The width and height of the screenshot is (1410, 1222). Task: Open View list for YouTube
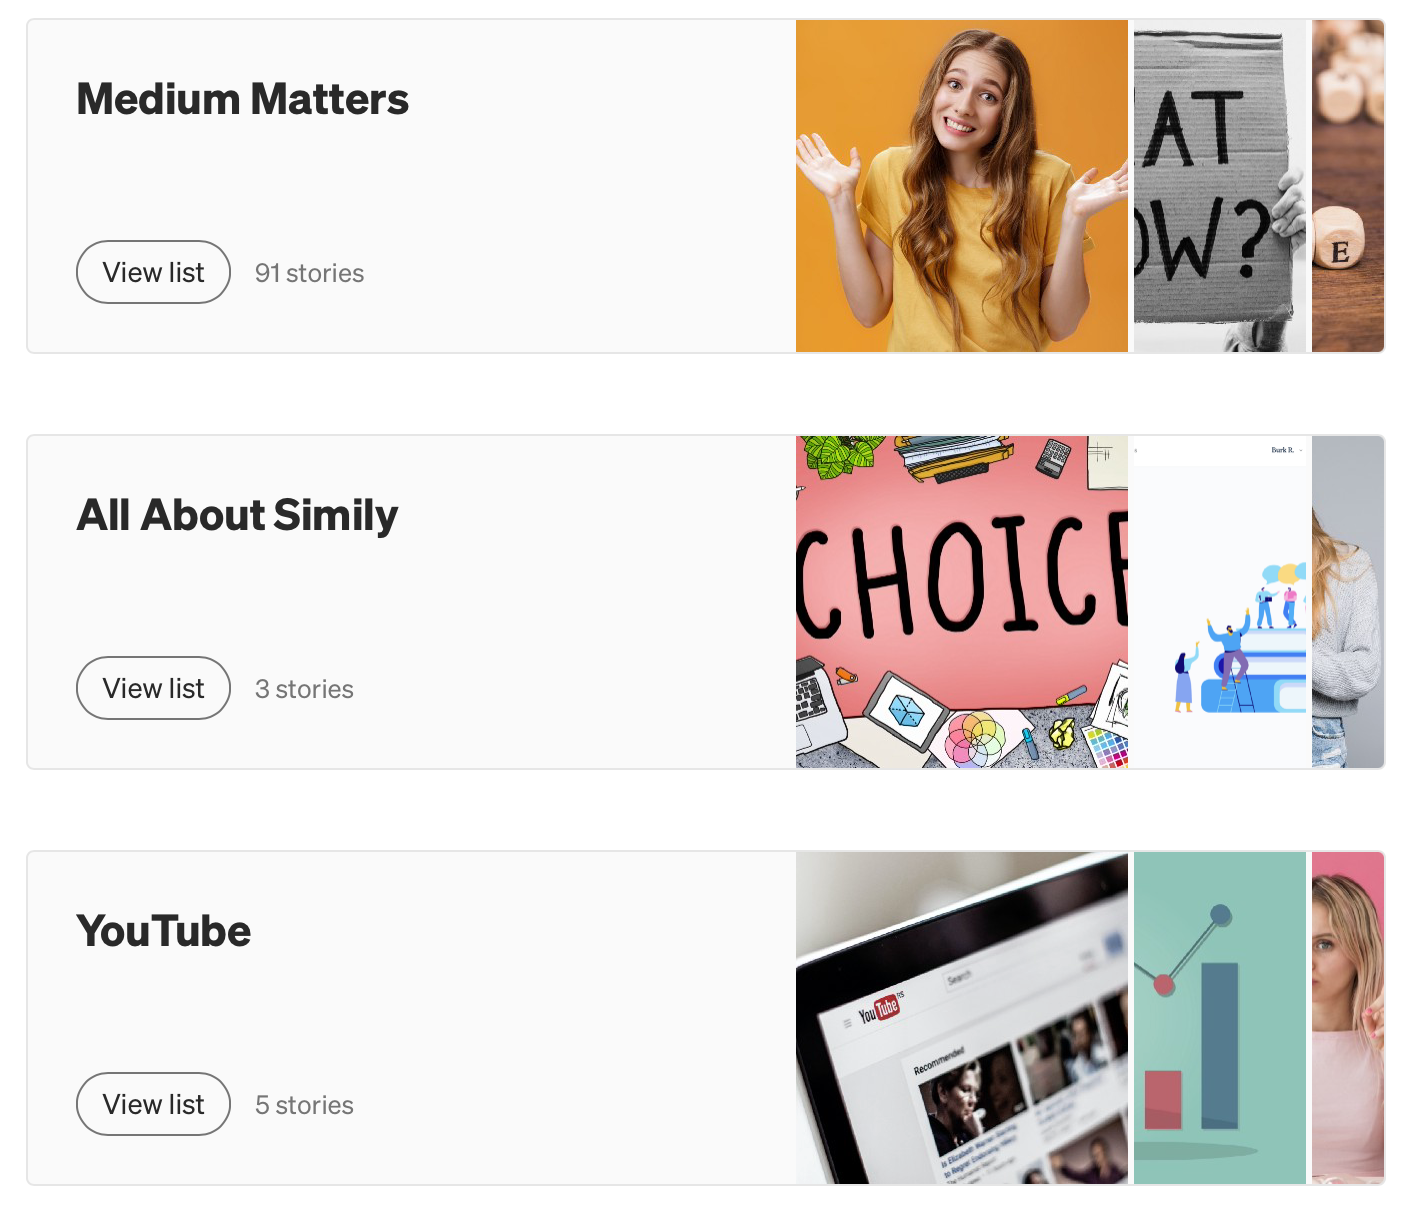pyautogui.click(x=153, y=1104)
